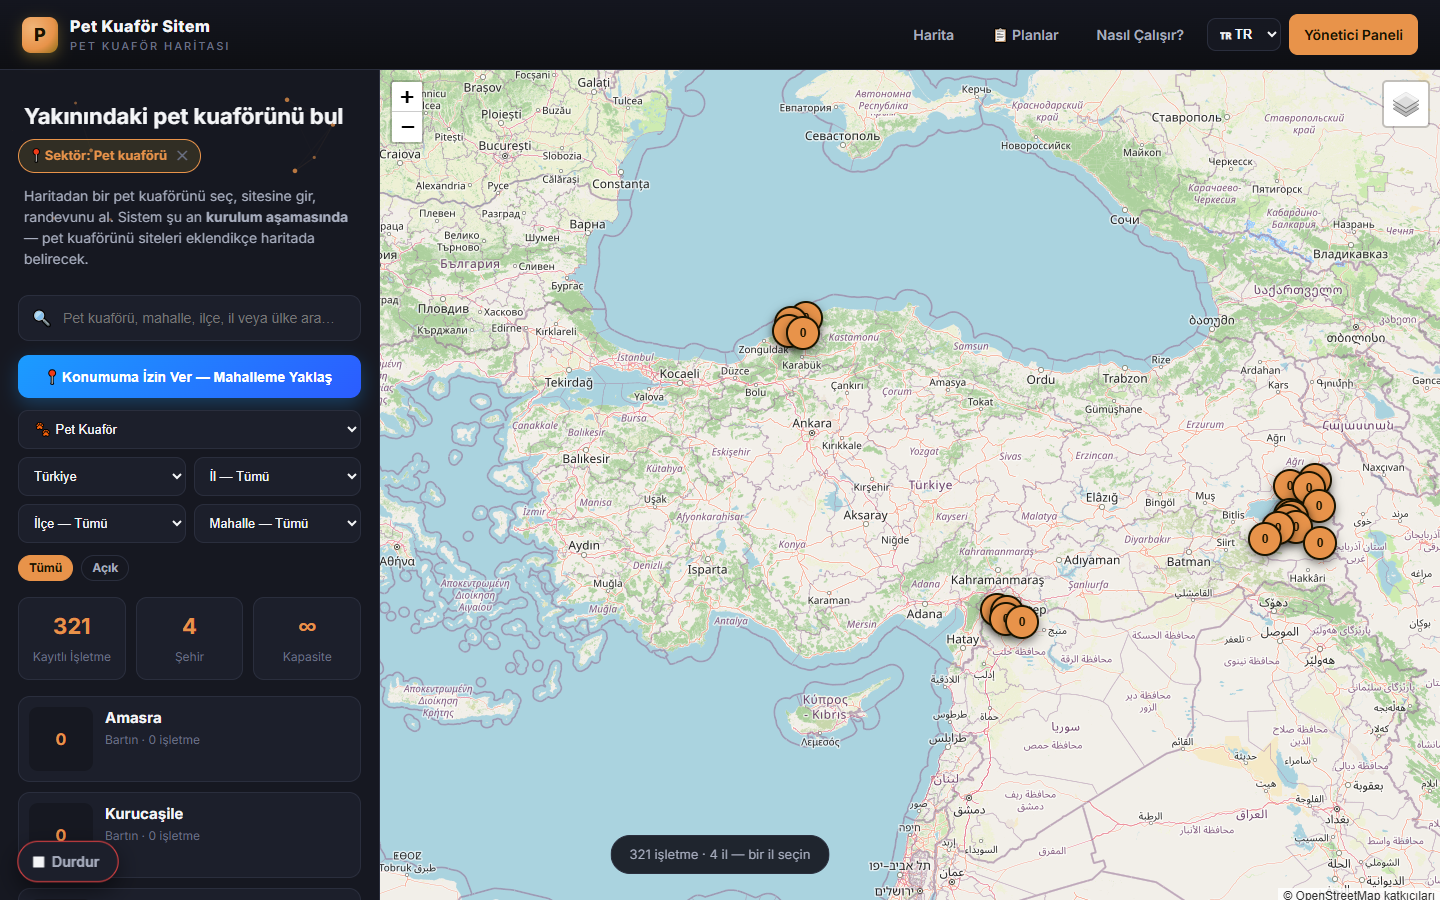Click the Trabzon label on the map
Viewport: 1440px width, 900px height.
pyautogui.click(x=1125, y=378)
